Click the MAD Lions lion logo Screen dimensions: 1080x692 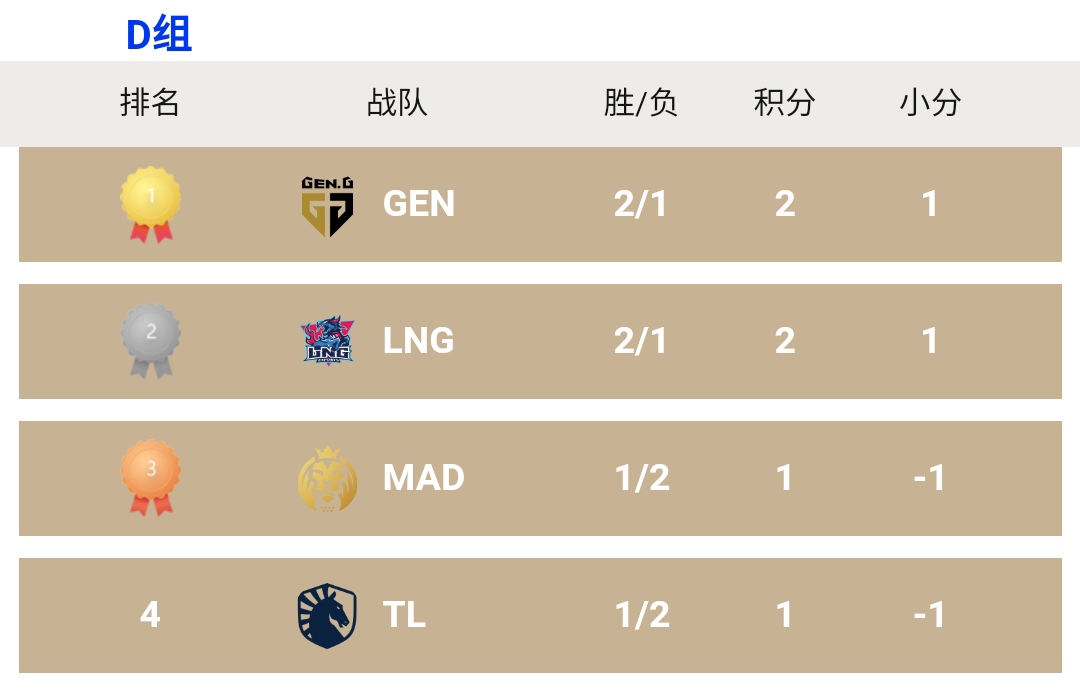[327, 478]
